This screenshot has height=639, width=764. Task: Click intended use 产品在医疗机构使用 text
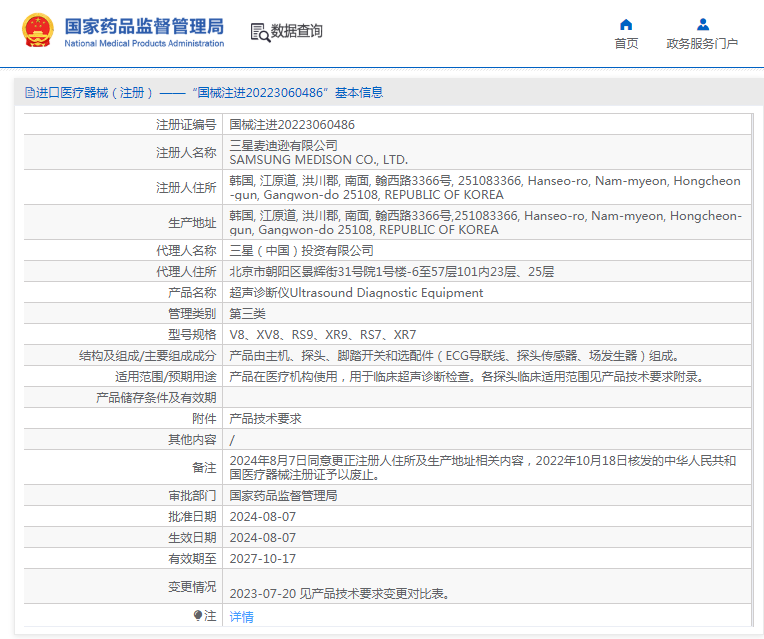point(467,376)
